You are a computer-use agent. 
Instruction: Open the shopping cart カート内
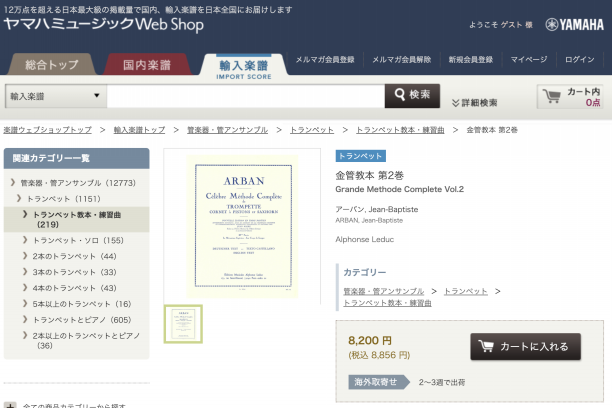pyautogui.click(x=570, y=96)
